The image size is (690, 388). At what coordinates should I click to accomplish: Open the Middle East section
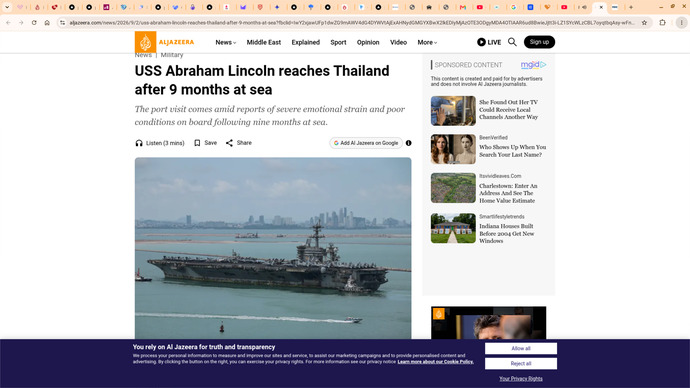pos(264,42)
